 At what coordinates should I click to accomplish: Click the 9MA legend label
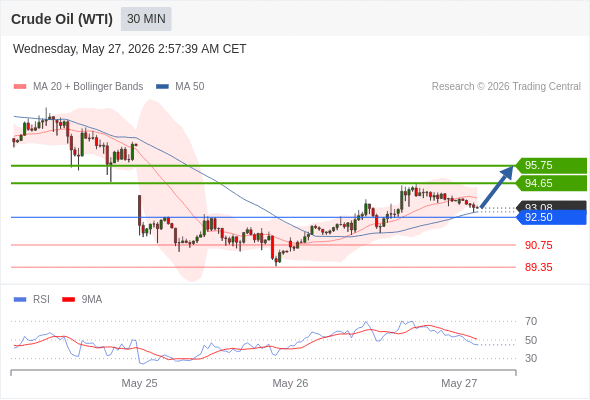click(x=92, y=300)
